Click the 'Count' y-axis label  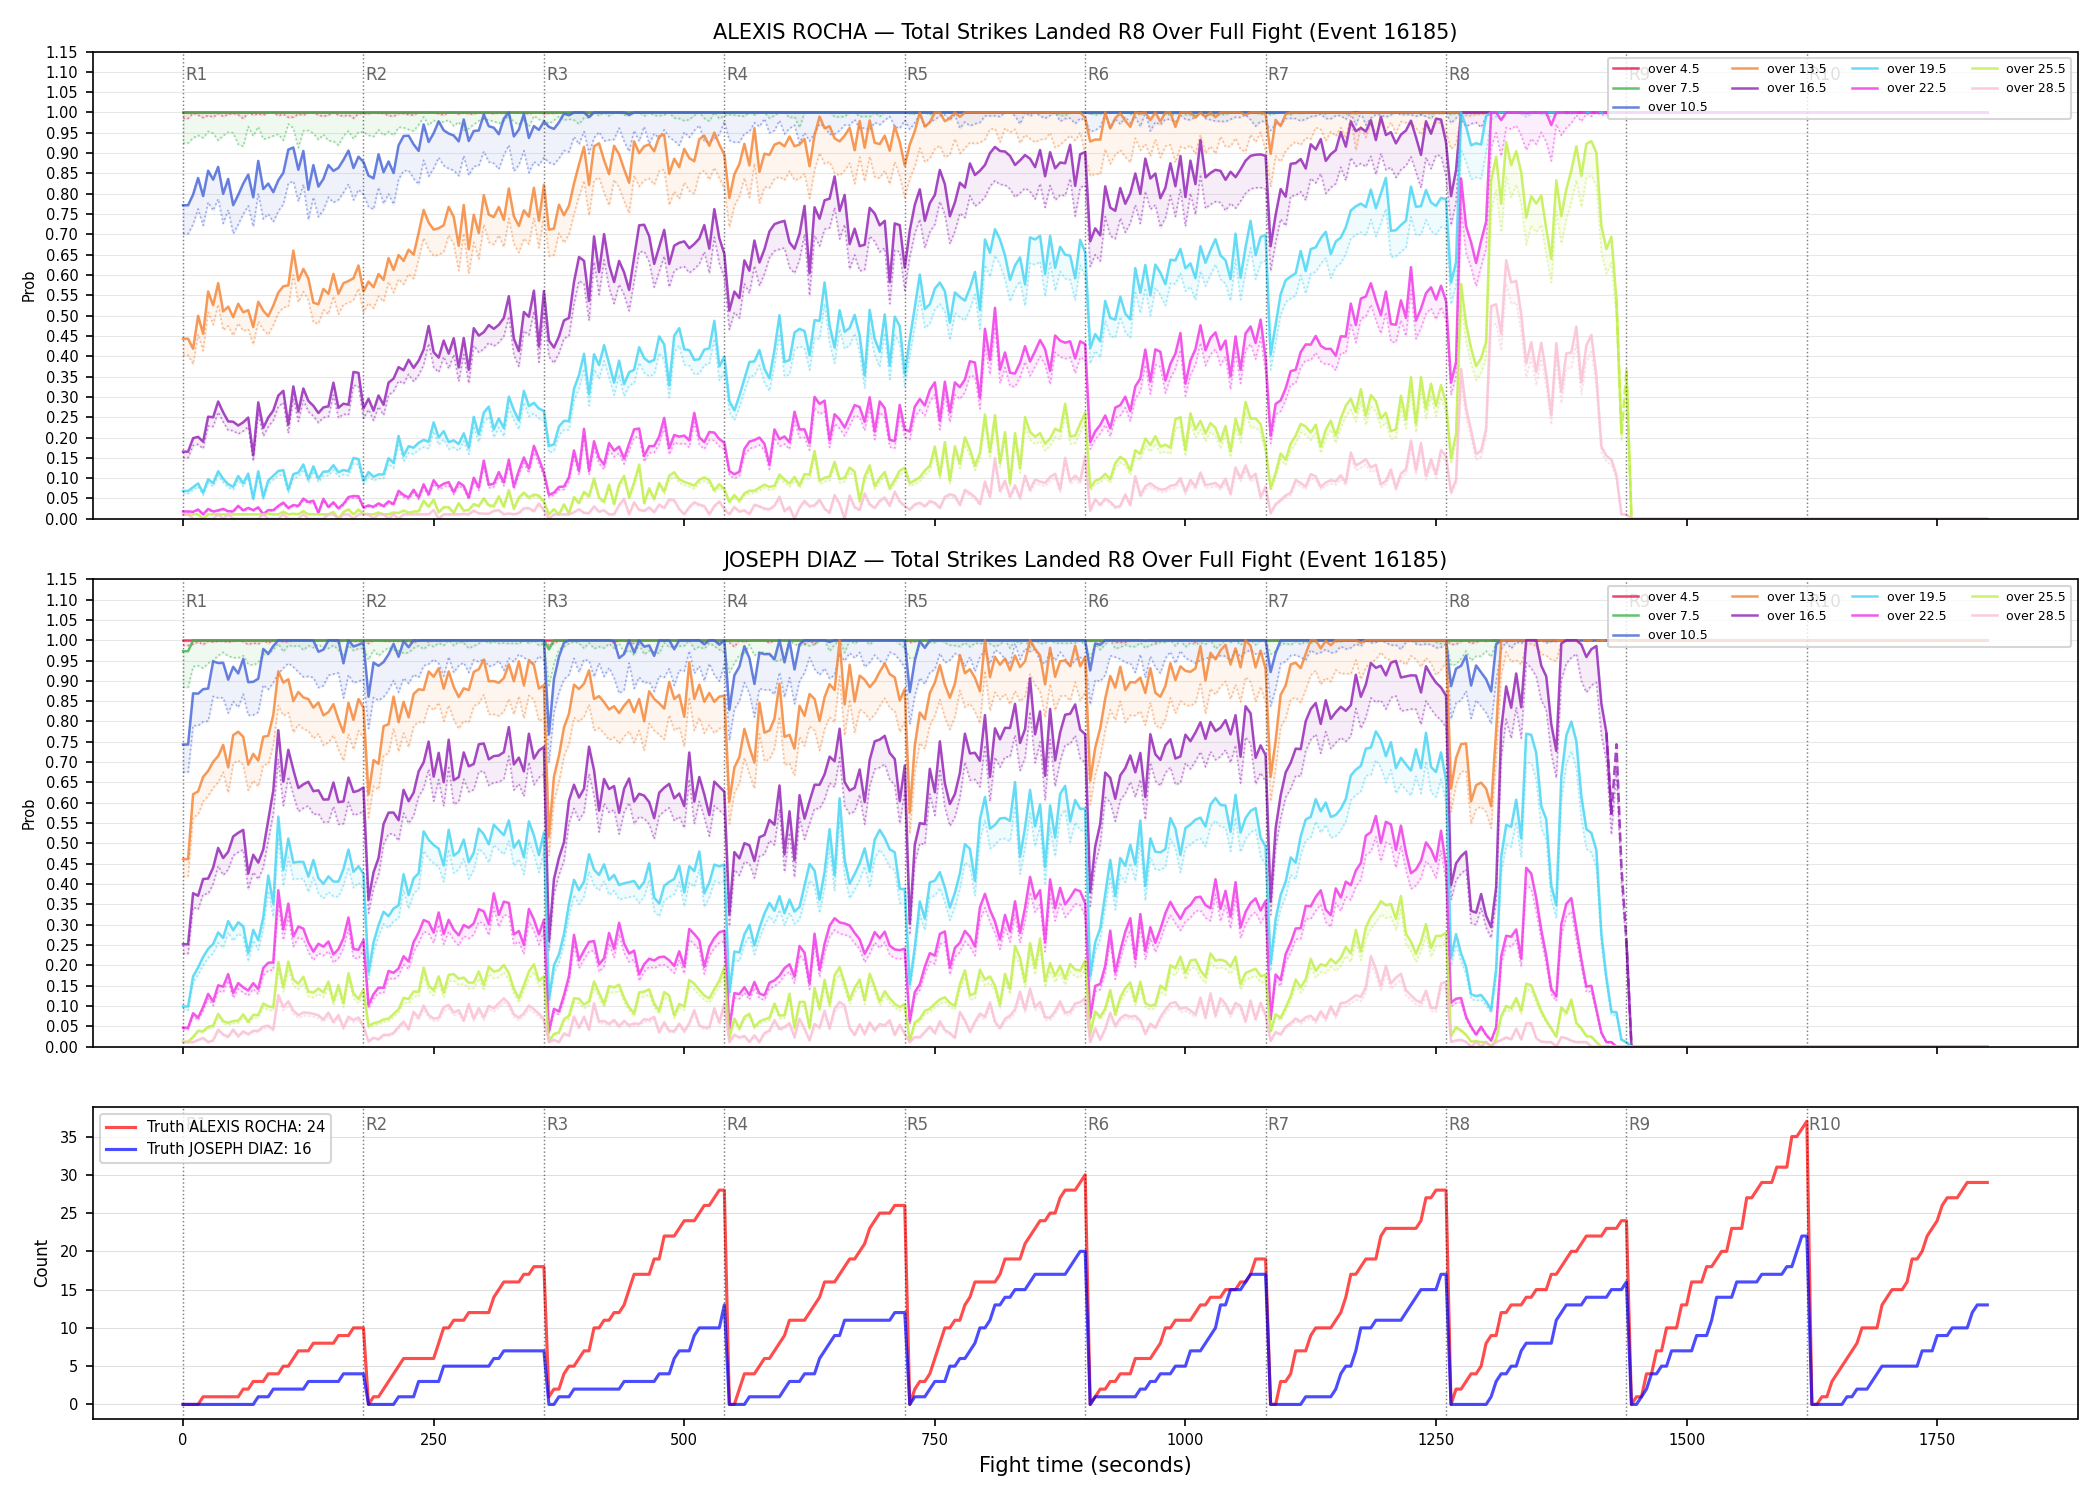[41, 1263]
